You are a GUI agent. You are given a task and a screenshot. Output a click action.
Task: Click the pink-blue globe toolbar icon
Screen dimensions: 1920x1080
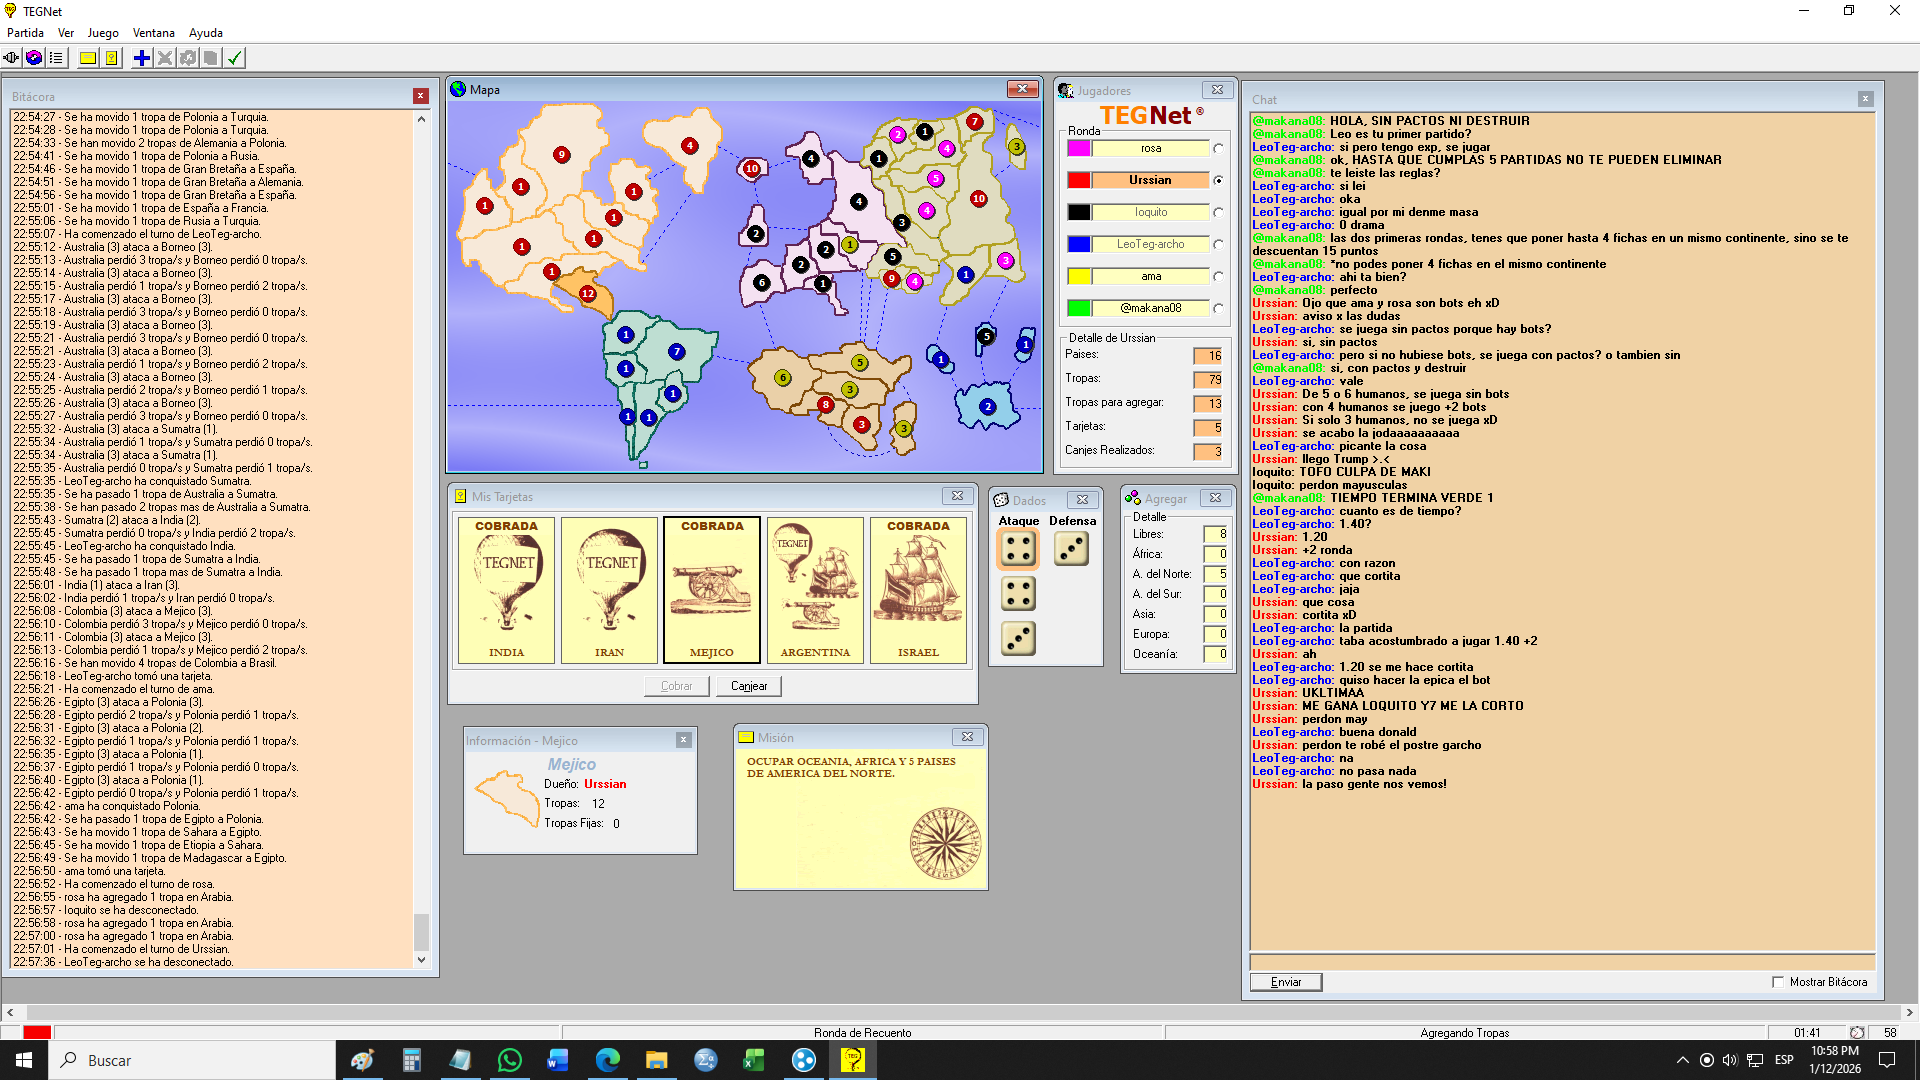pyautogui.click(x=34, y=58)
